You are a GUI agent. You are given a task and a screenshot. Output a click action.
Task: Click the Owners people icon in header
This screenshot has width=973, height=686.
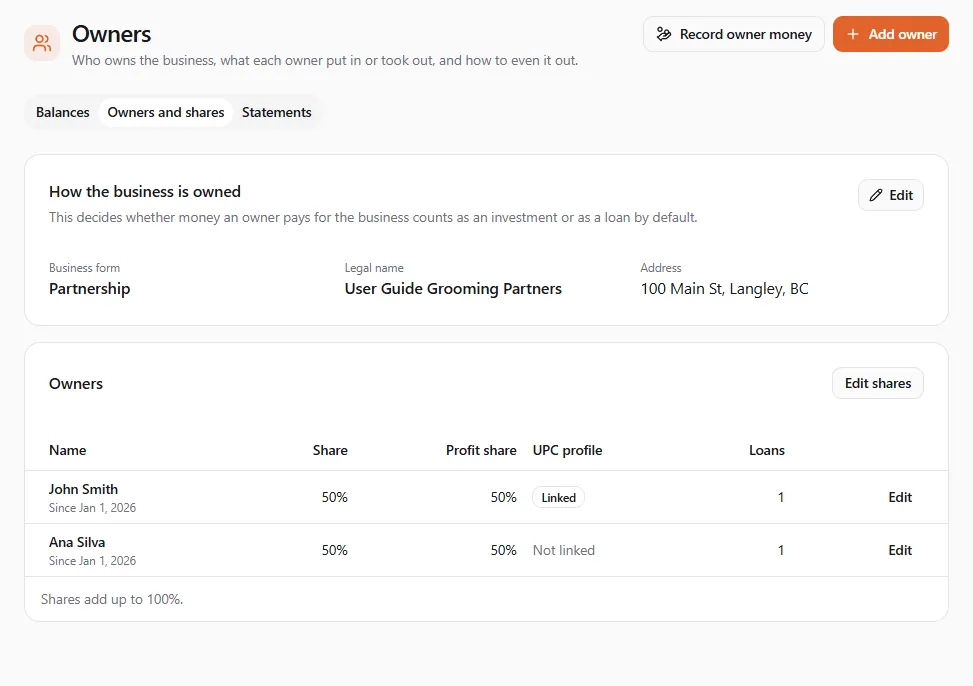(x=42, y=43)
